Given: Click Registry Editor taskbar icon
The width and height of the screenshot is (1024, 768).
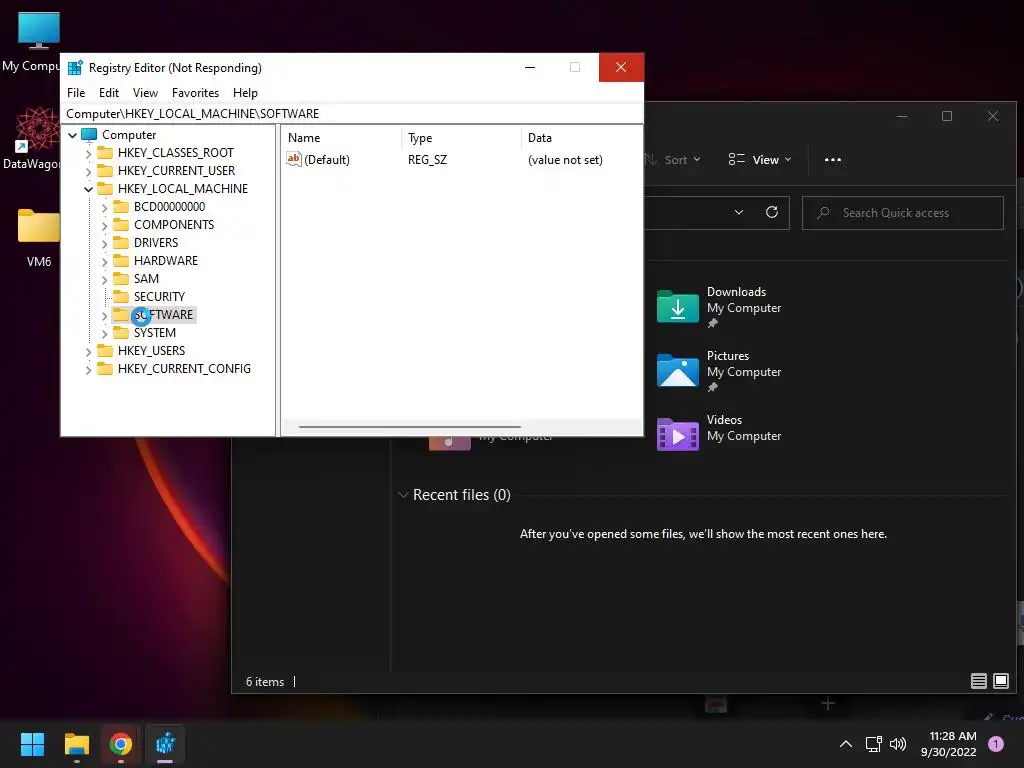Looking at the screenshot, I should point(165,744).
